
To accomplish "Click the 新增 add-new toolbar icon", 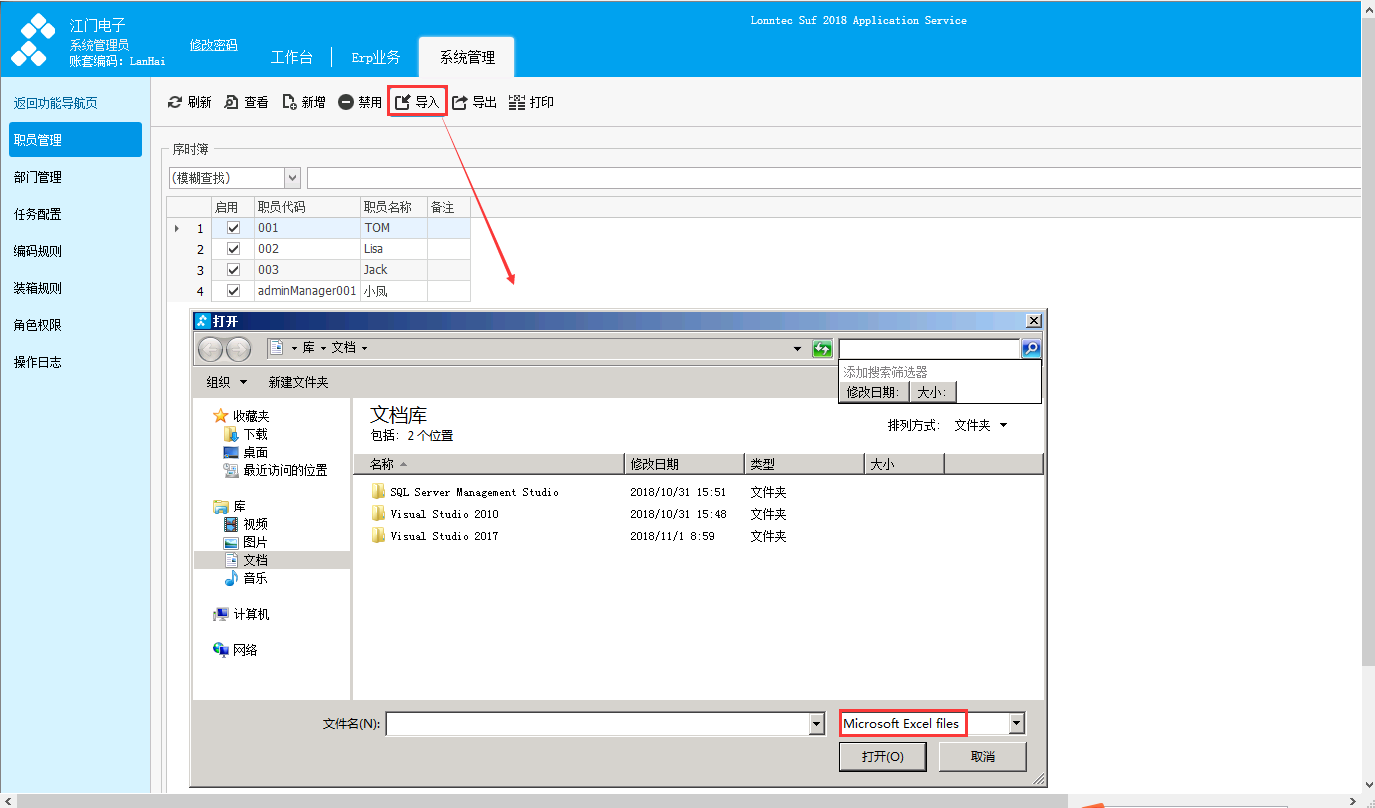I will tap(289, 102).
